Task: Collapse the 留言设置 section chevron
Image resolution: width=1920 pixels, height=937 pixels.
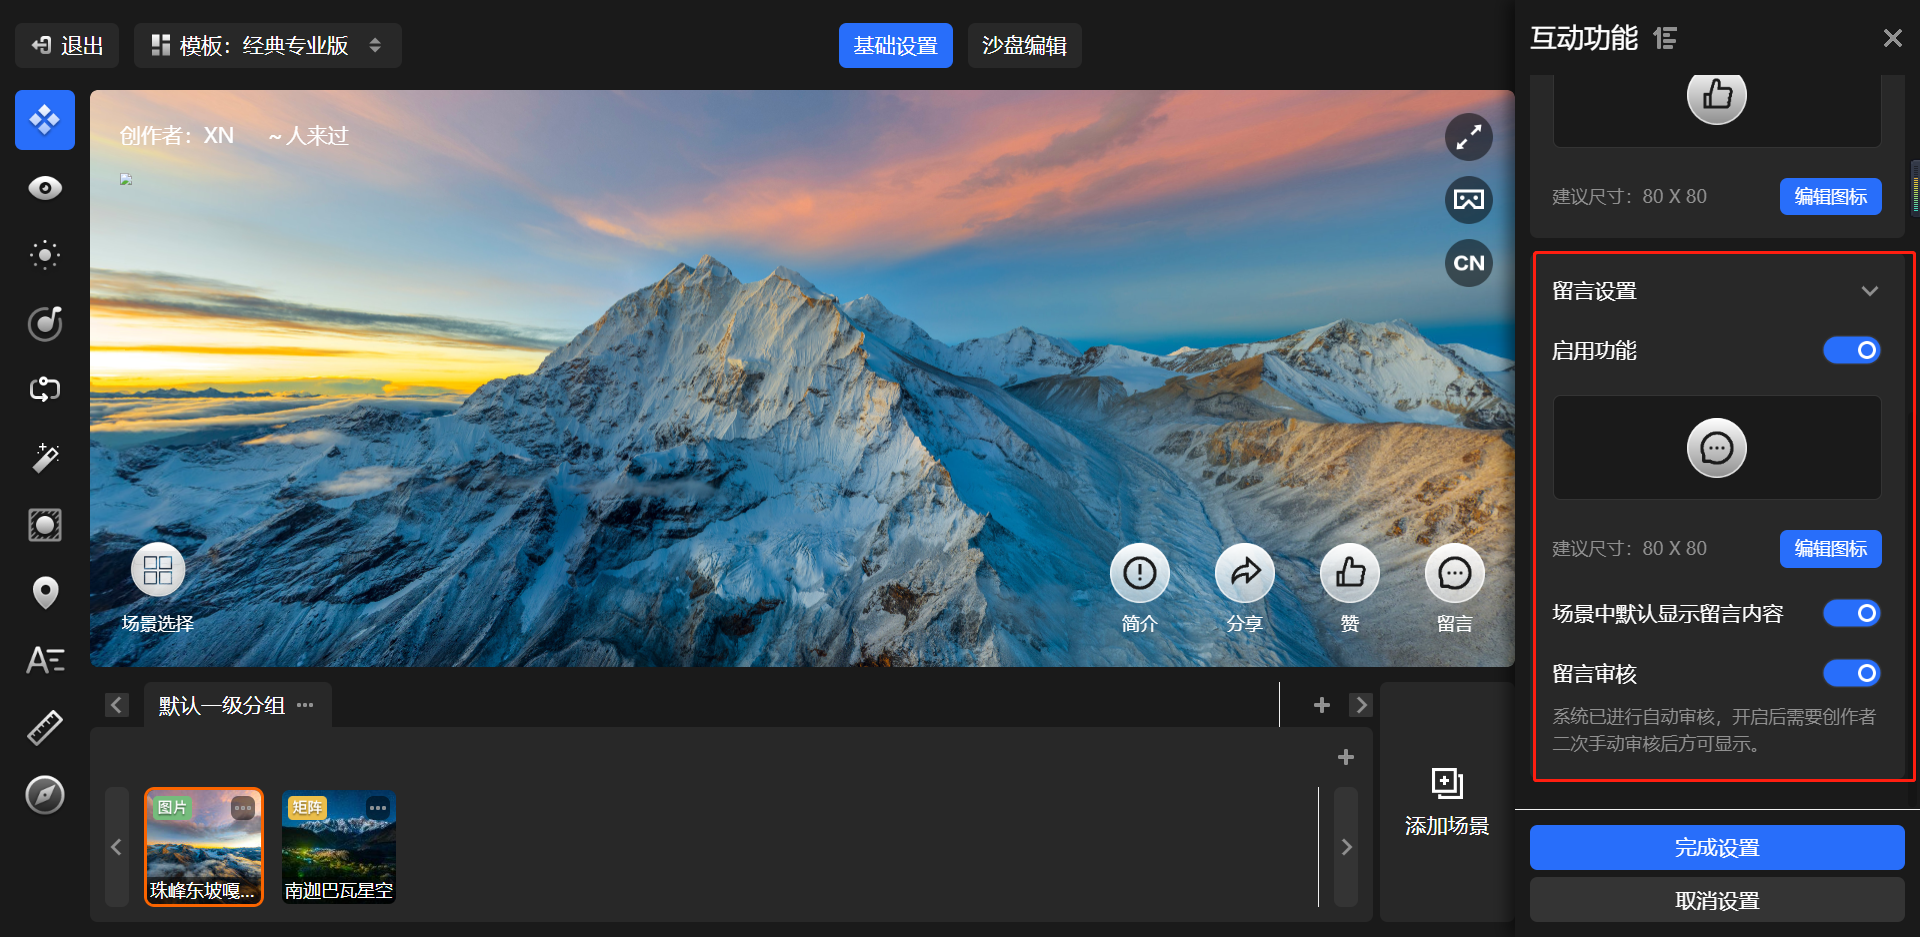Action: [x=1869, y=291]
